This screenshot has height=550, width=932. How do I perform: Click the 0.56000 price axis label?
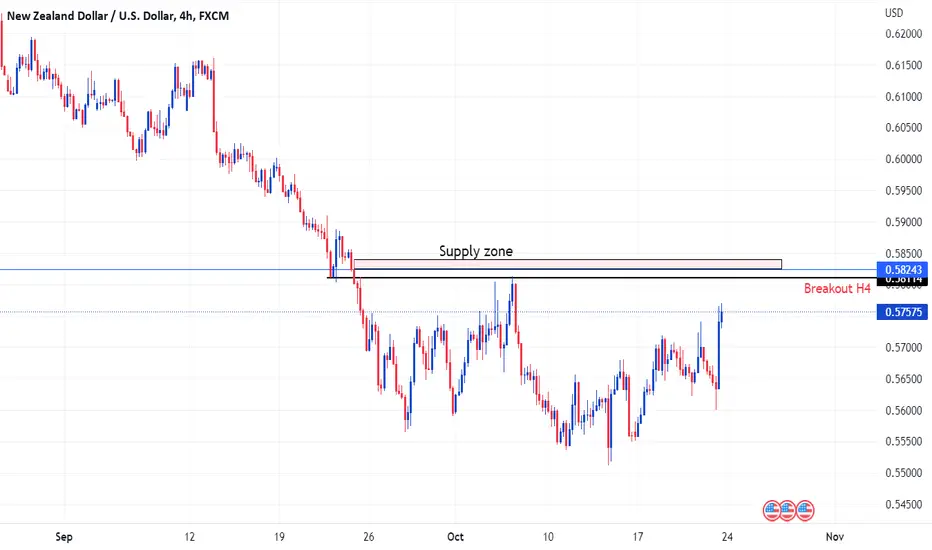tap(903, 411)
